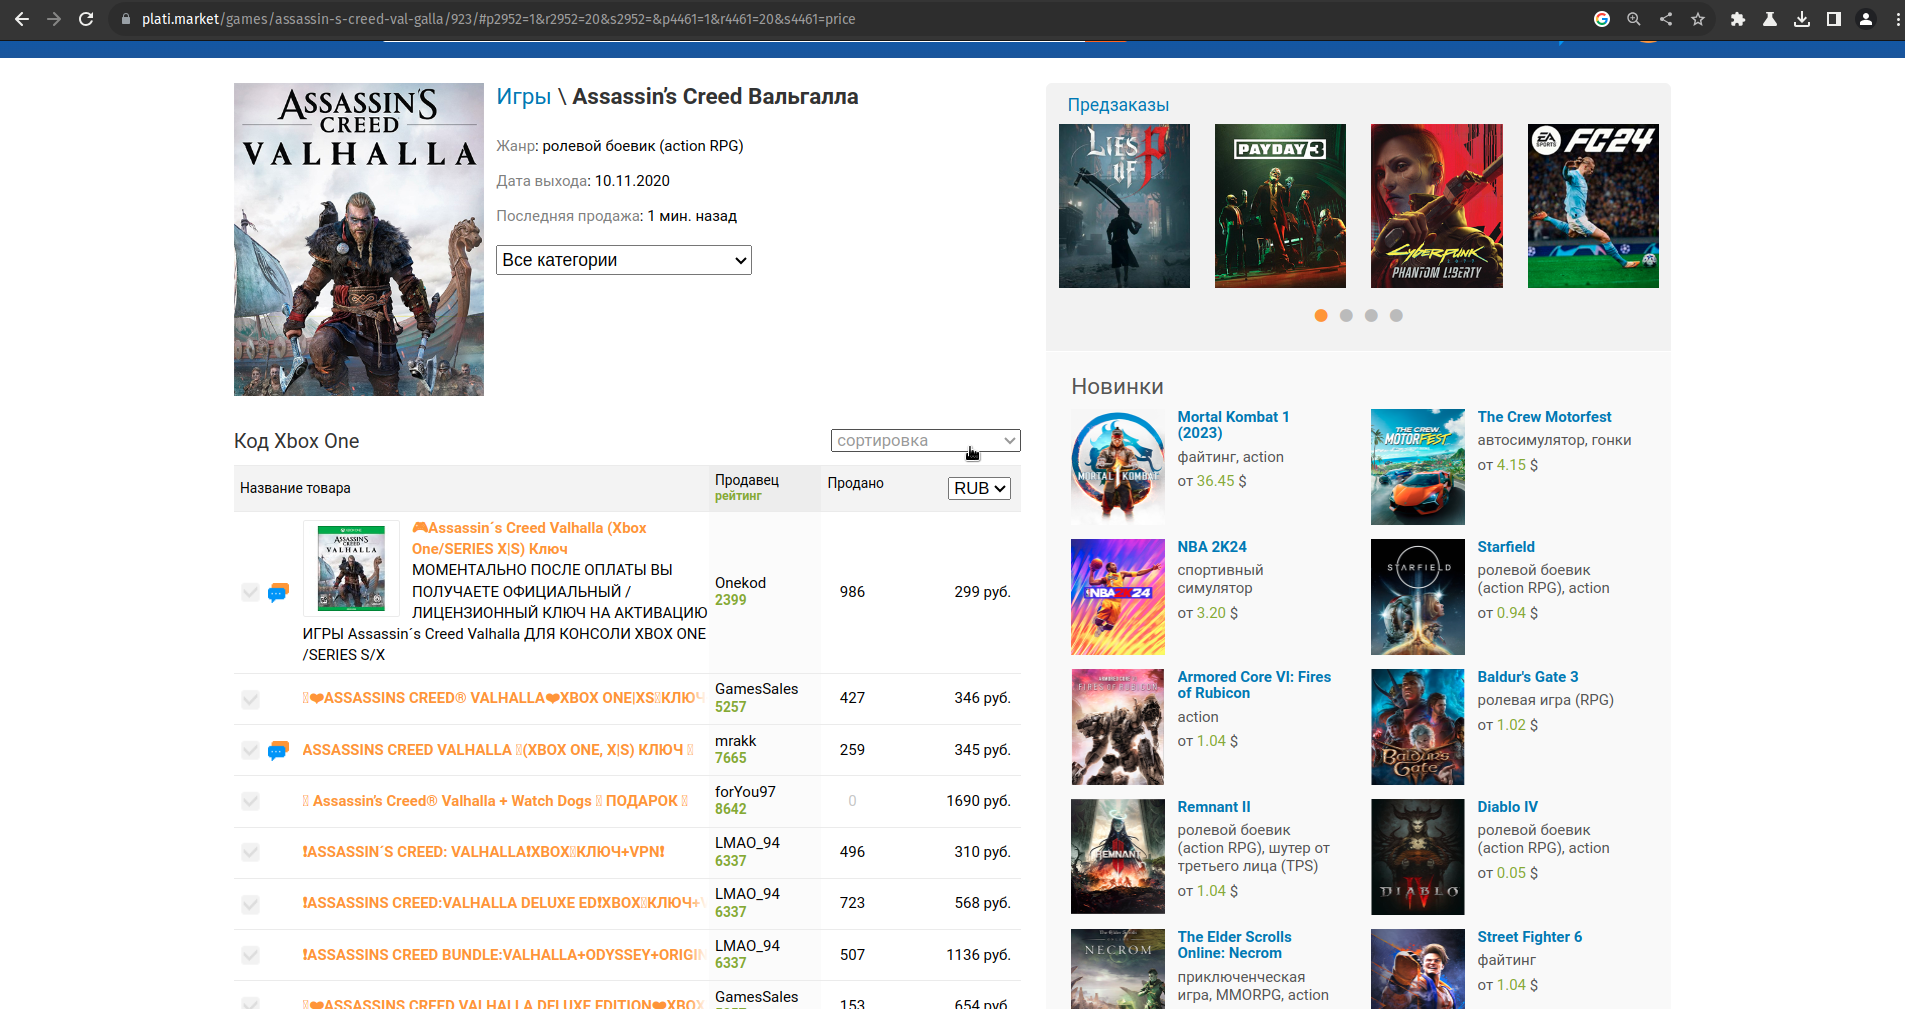Screen dimensions: 1905x1009
Task: Click Onekod offer Xbox box-art thumbnail
Action: (x=351, y=568)
